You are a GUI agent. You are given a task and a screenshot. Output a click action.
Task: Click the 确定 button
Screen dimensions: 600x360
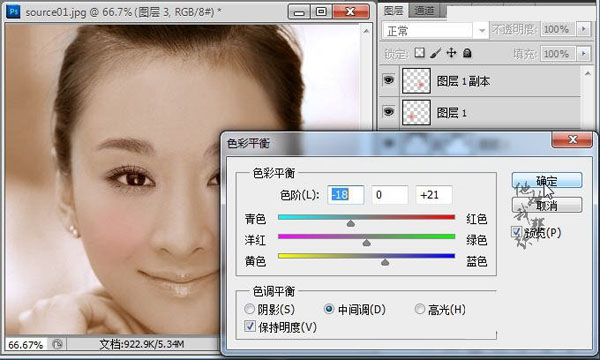tap(547, 181)
